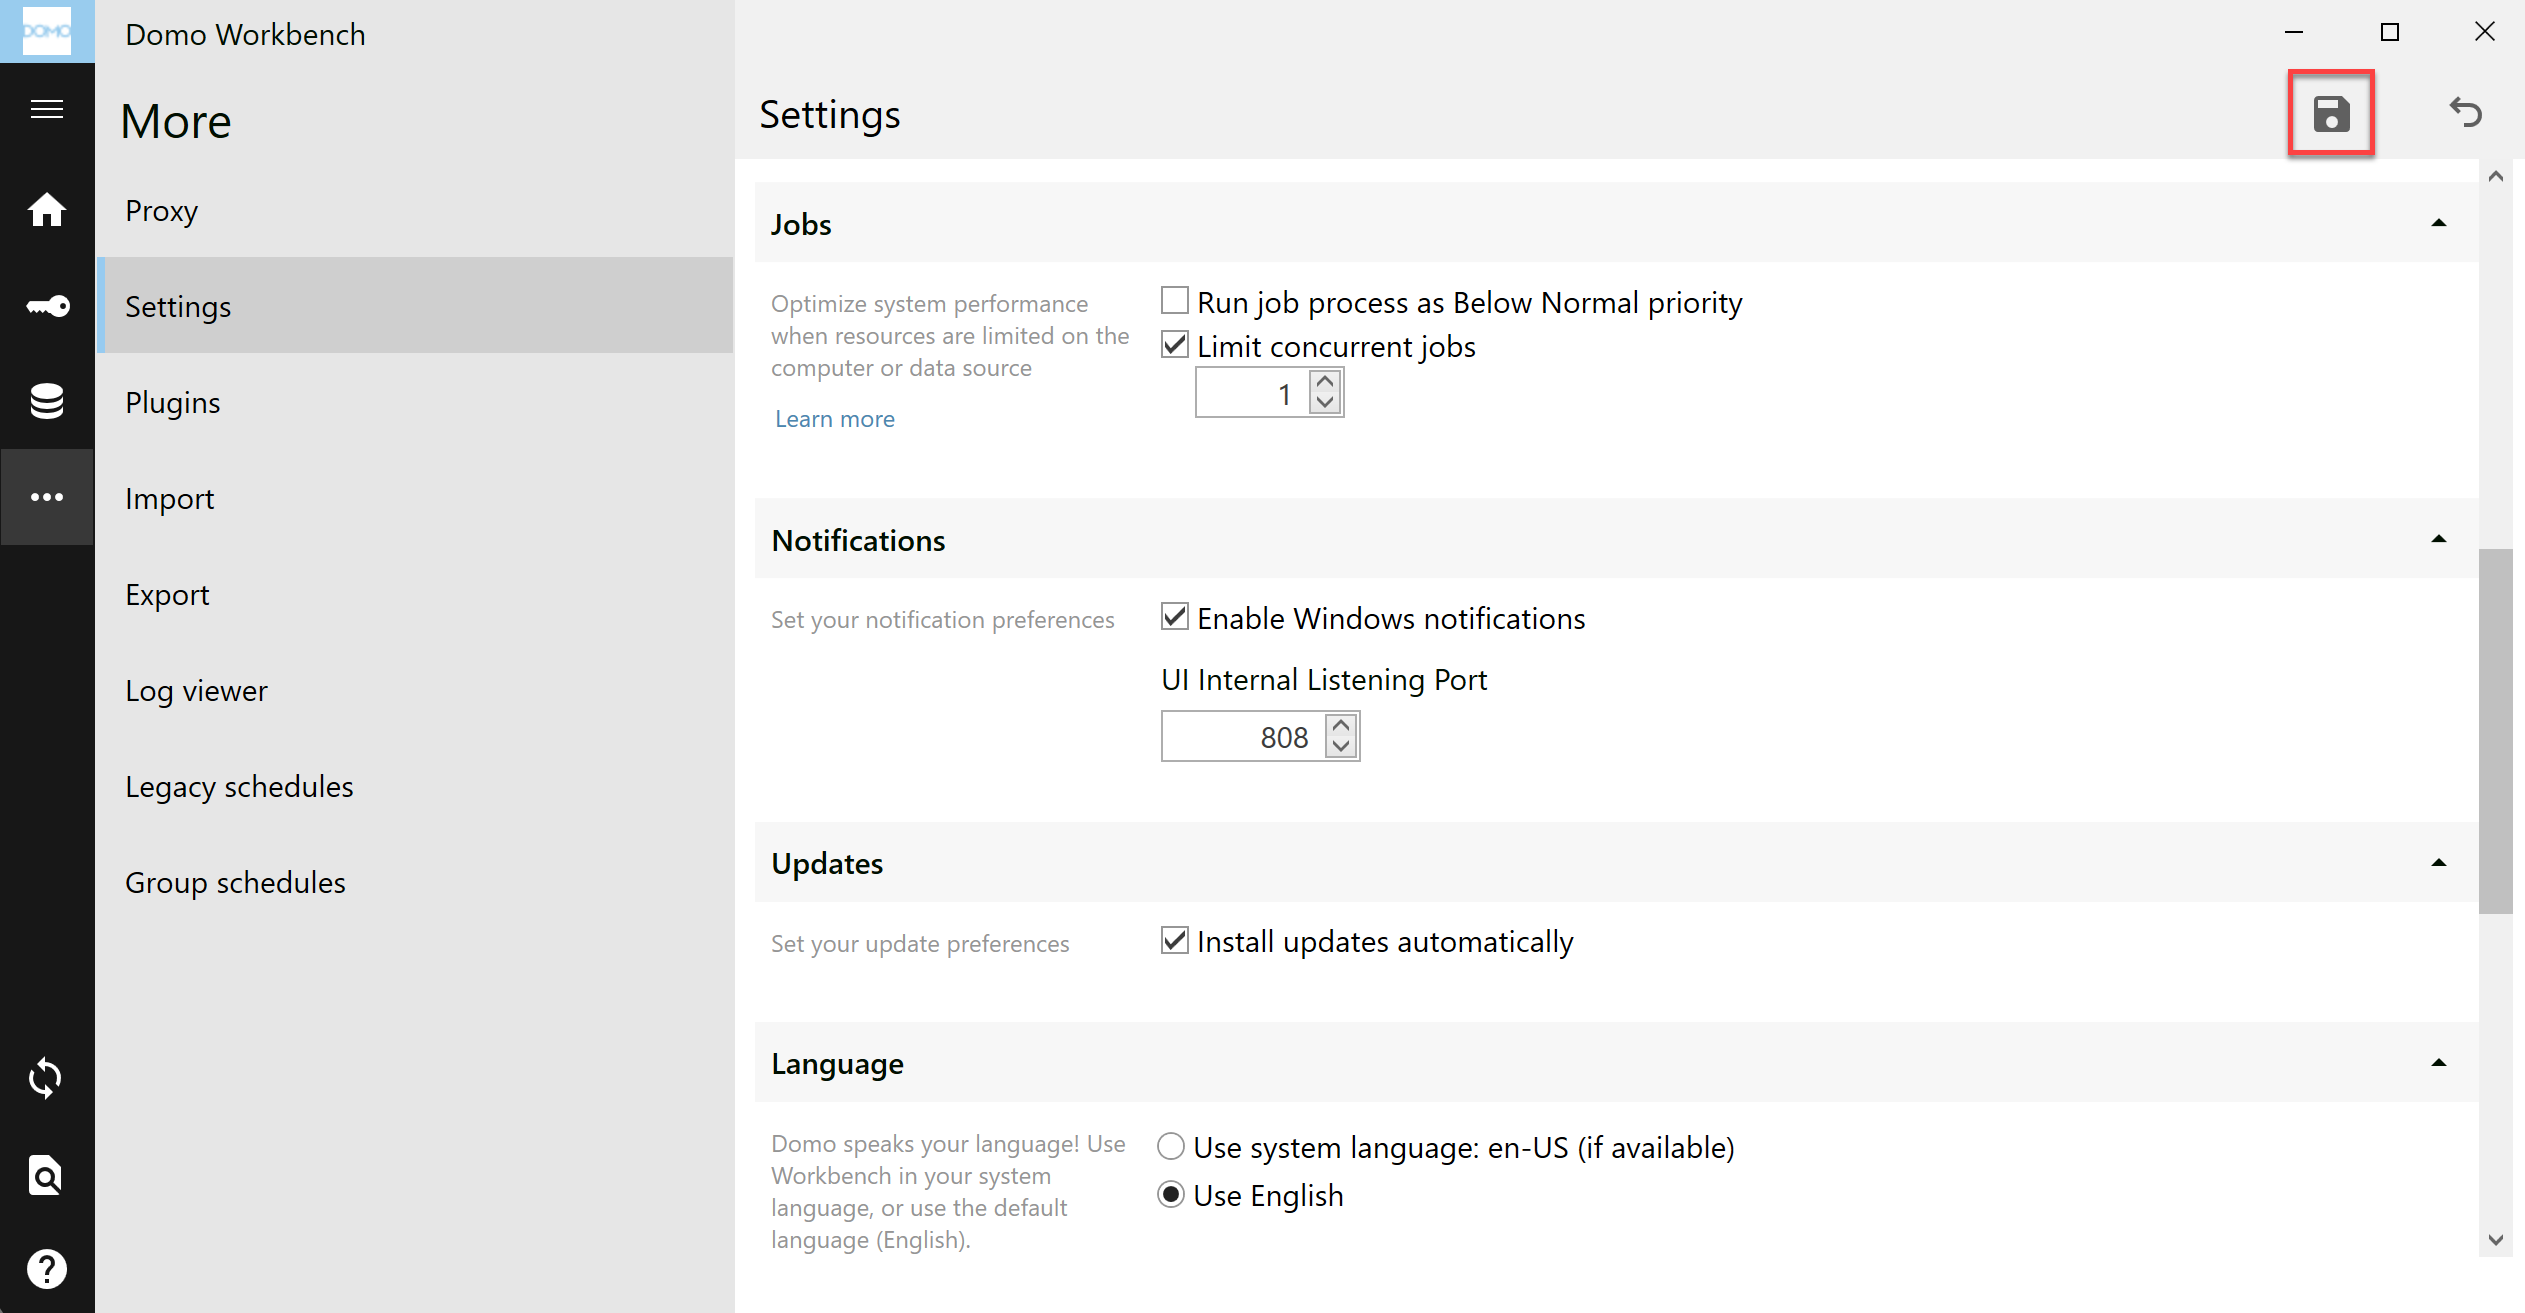Save settings using the highlighted save icon
Viewport: 2525px width, 1313px height.
pyautogui.click(x=2332, y=114)
